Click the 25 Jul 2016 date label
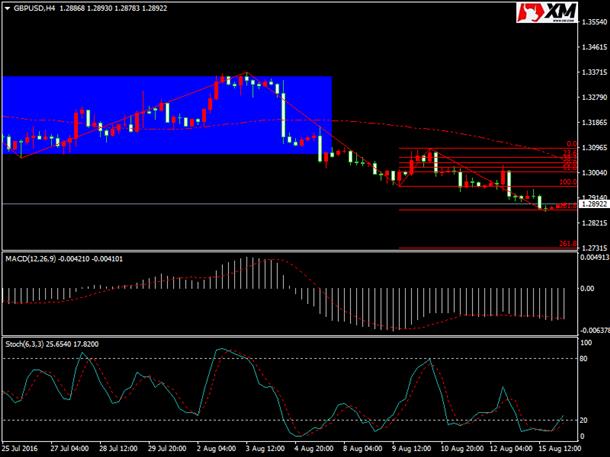Viewport: 610px width, 457px height. pyautogui.click(x=20, y=448)
